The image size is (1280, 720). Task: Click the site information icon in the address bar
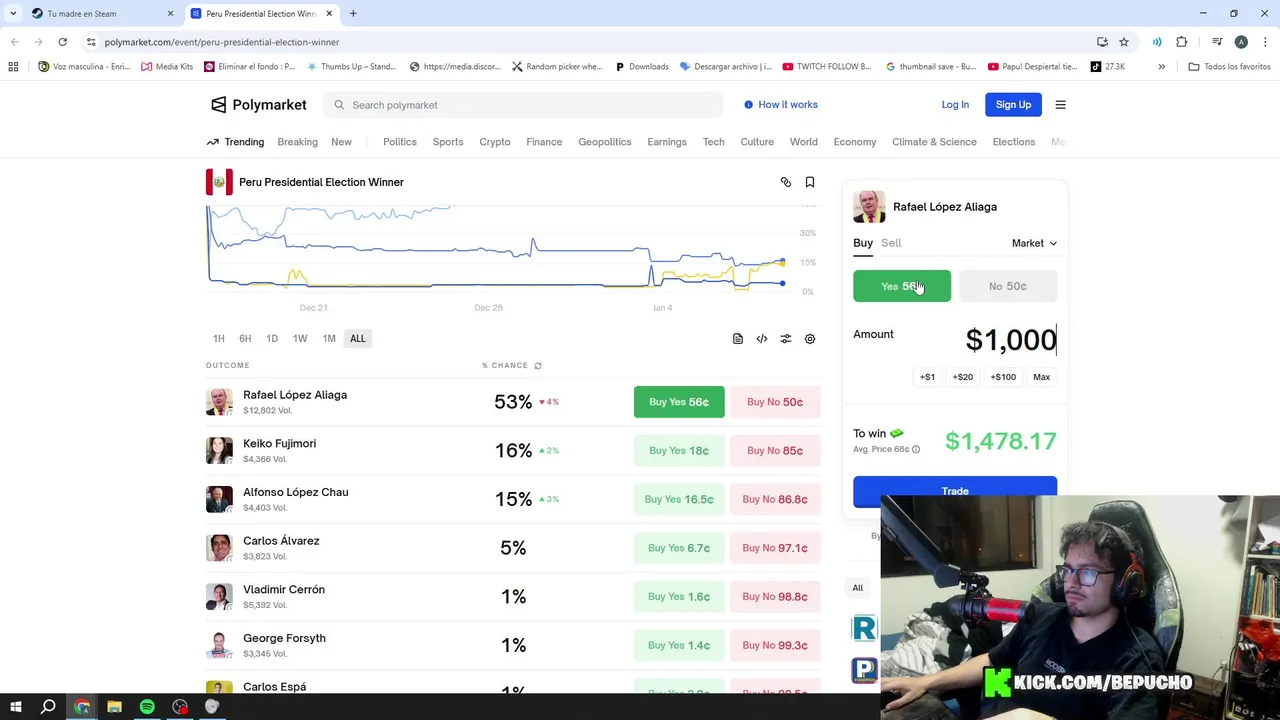[x=91, y=42]
